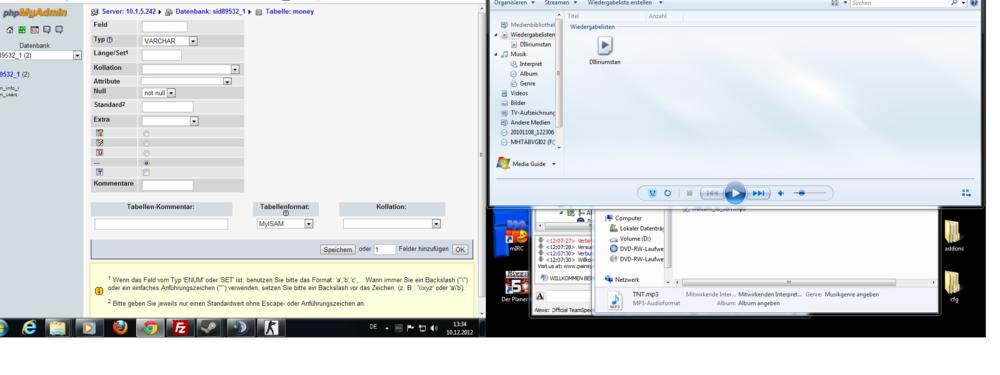Open Internet Explorer from the taskbar

coord(29,328)
